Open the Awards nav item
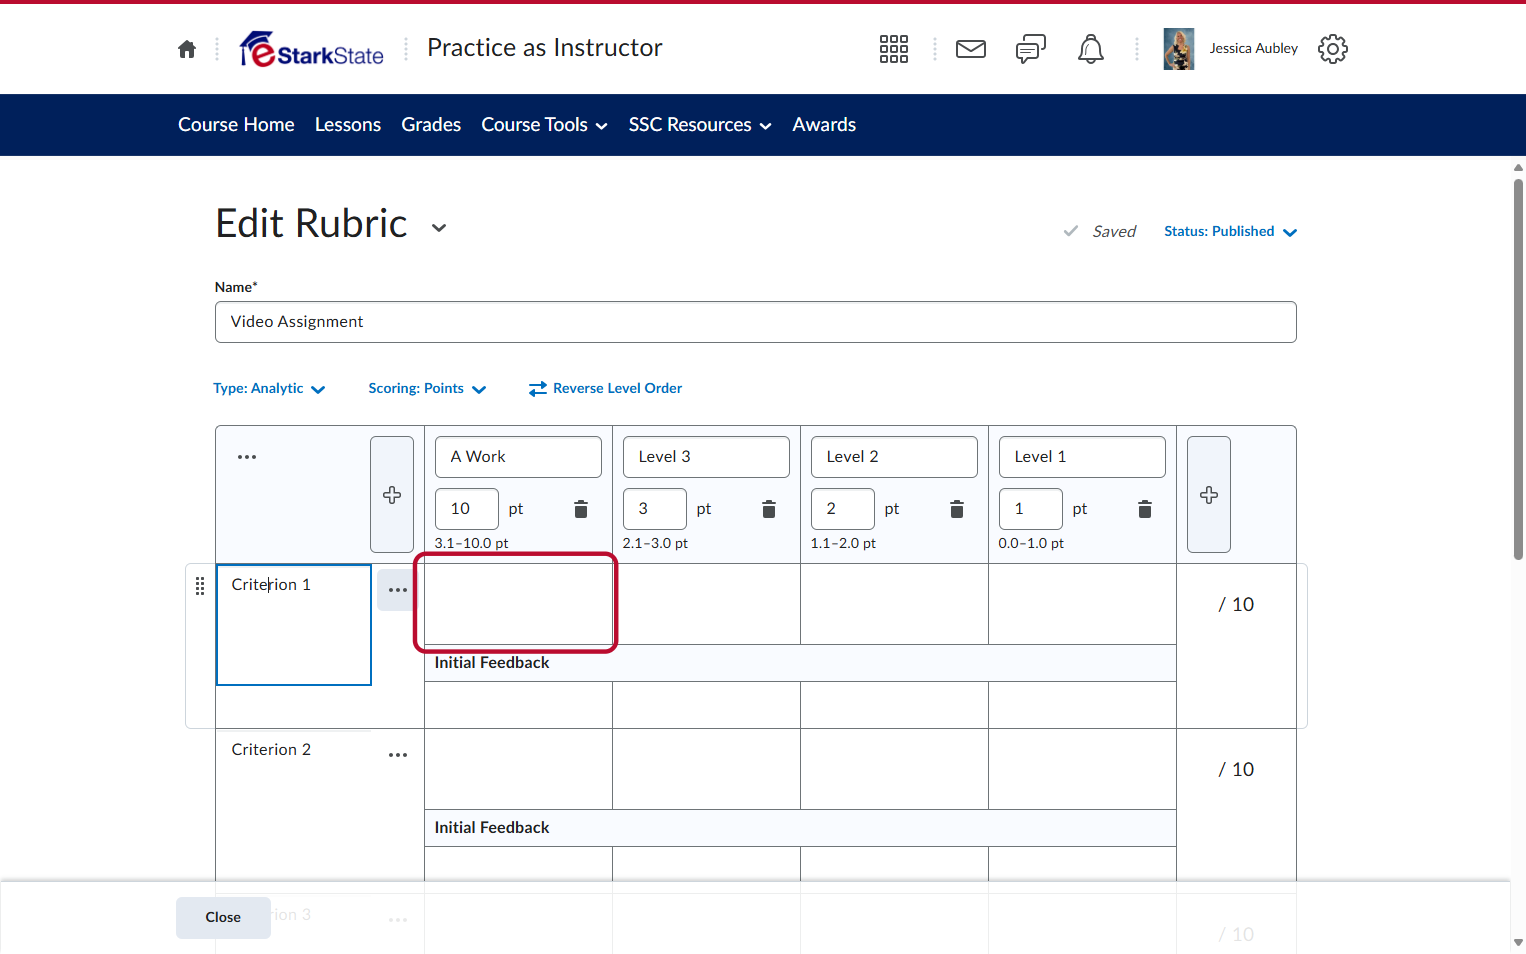 [824, 125]
